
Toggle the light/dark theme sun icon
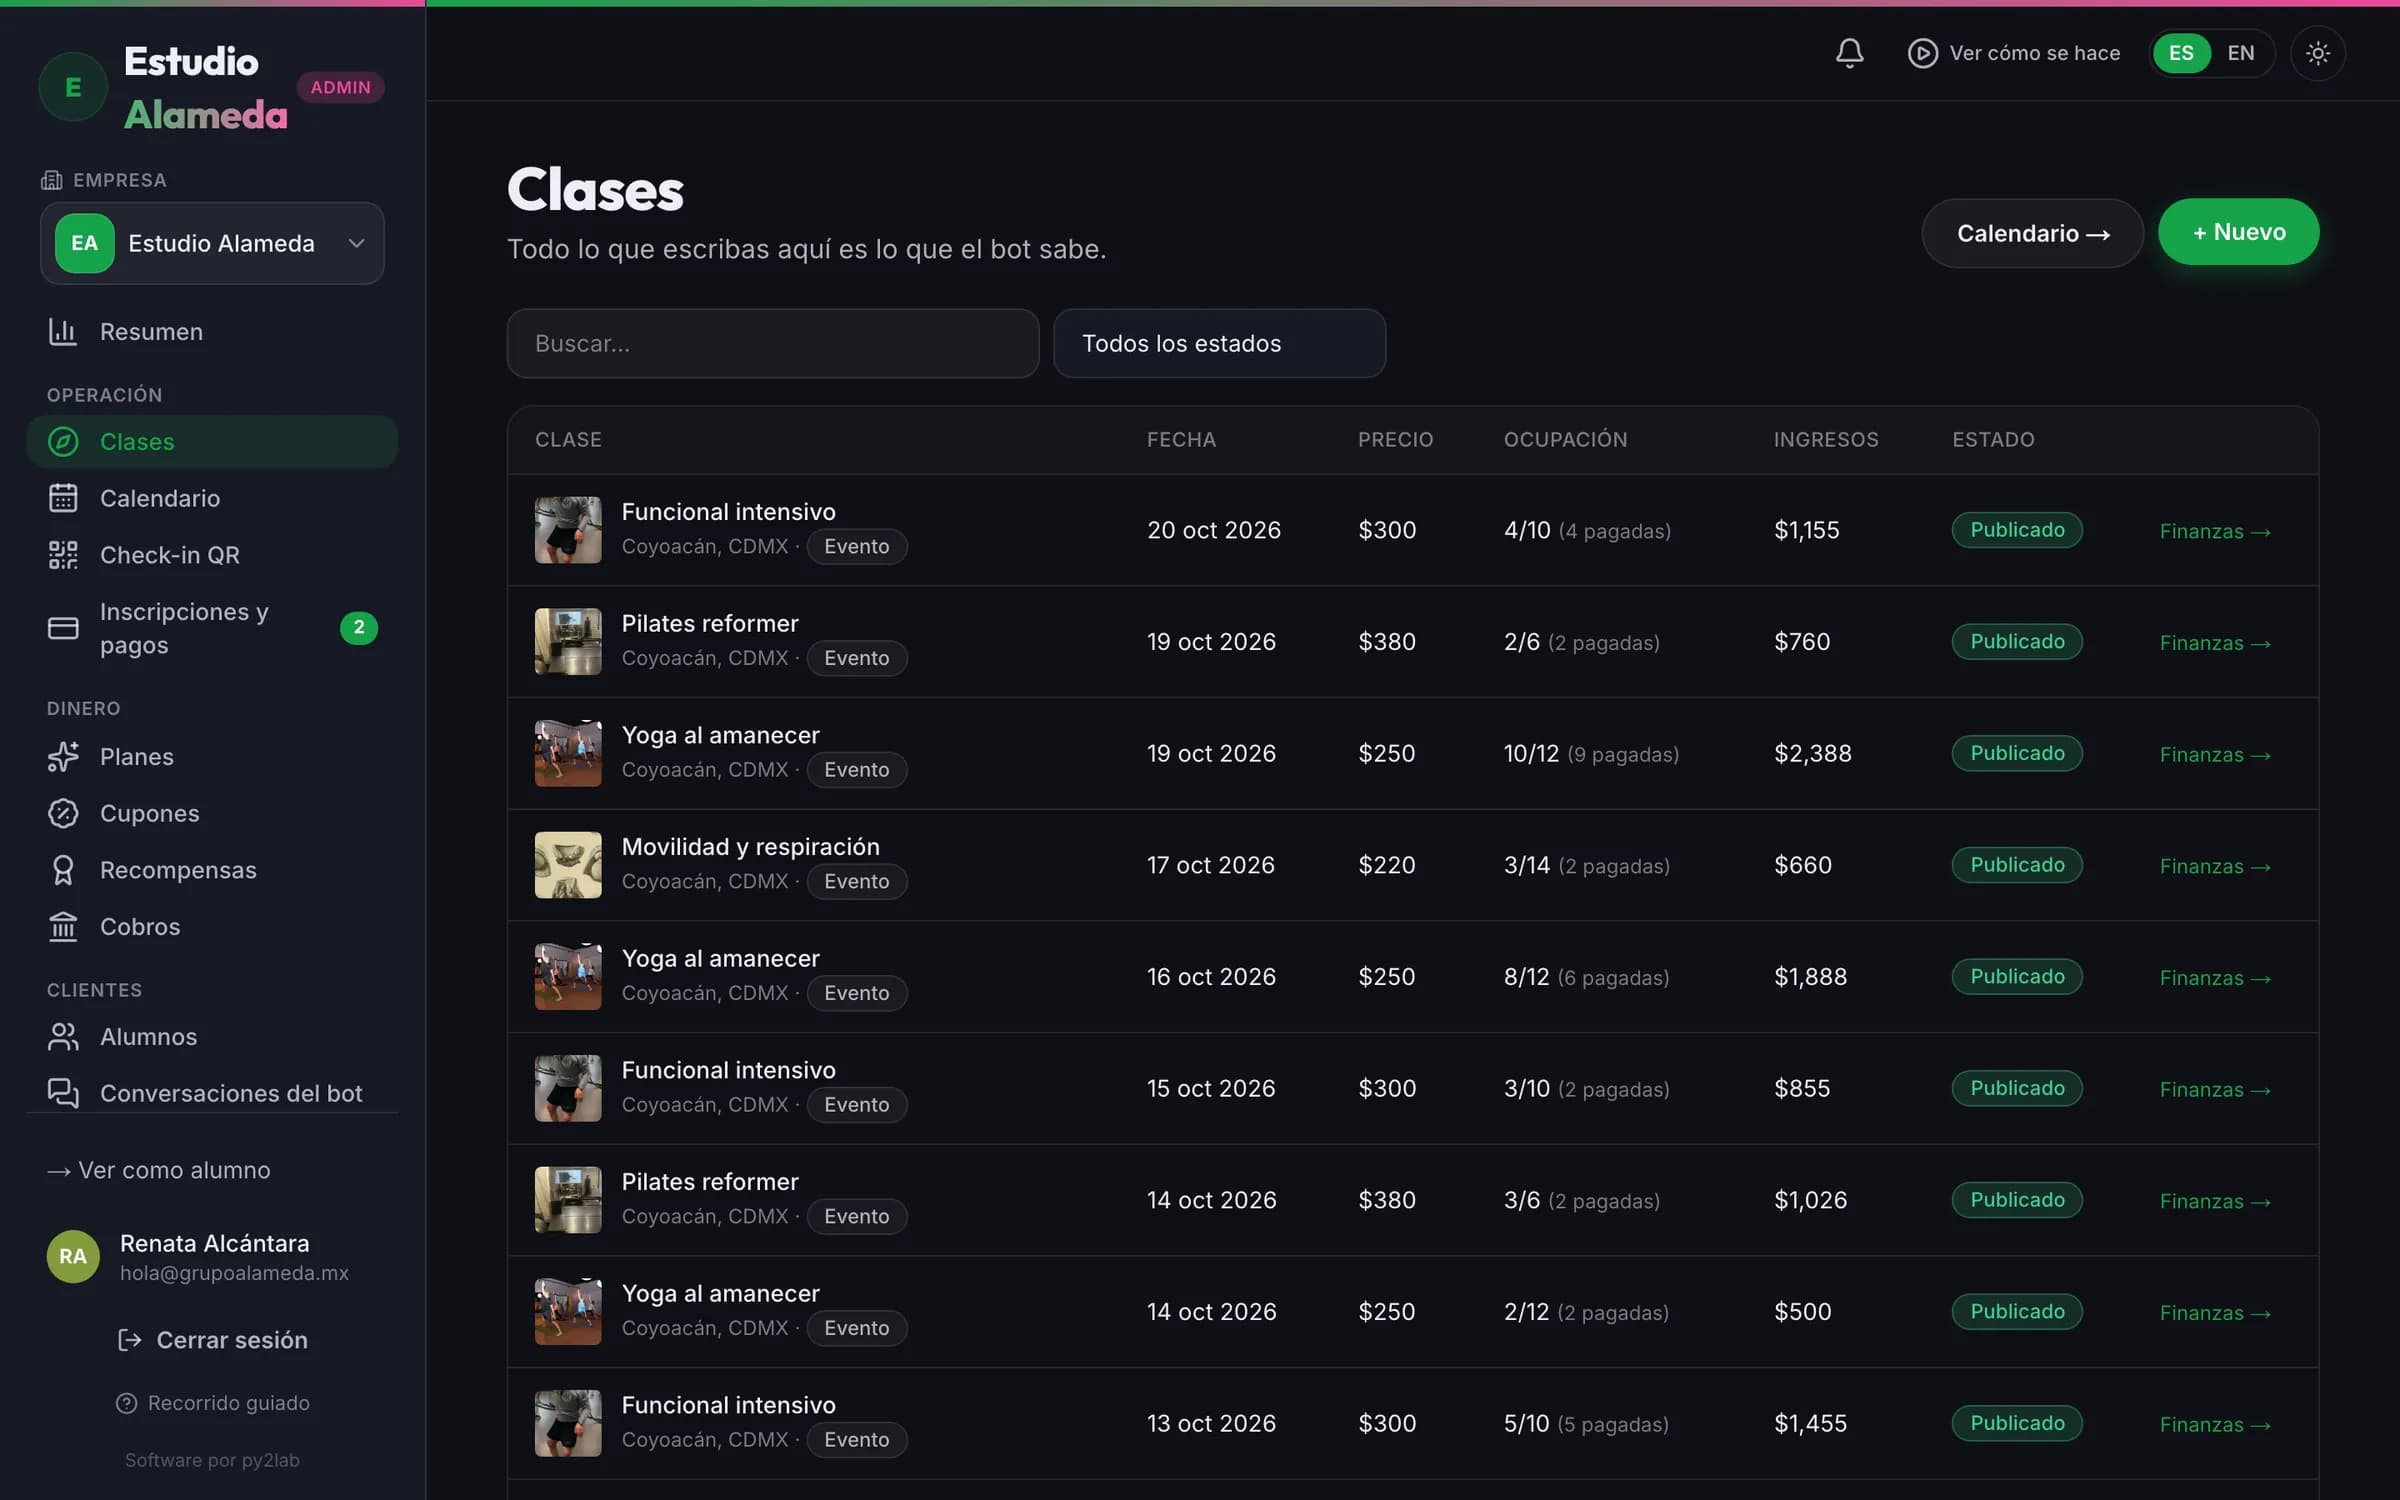pyautogui.click(x=2317, y=53)
